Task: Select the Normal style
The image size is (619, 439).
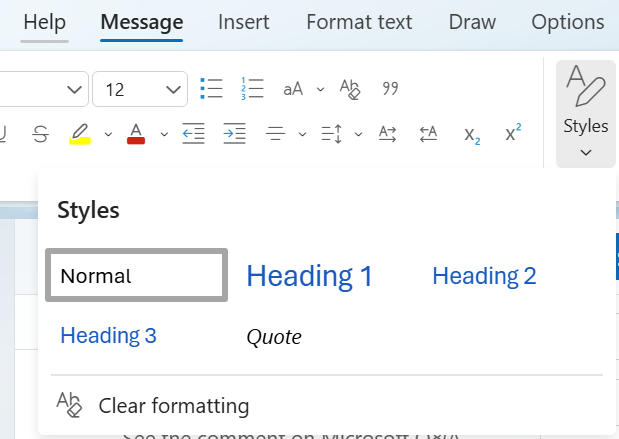Action: point(137,275)
